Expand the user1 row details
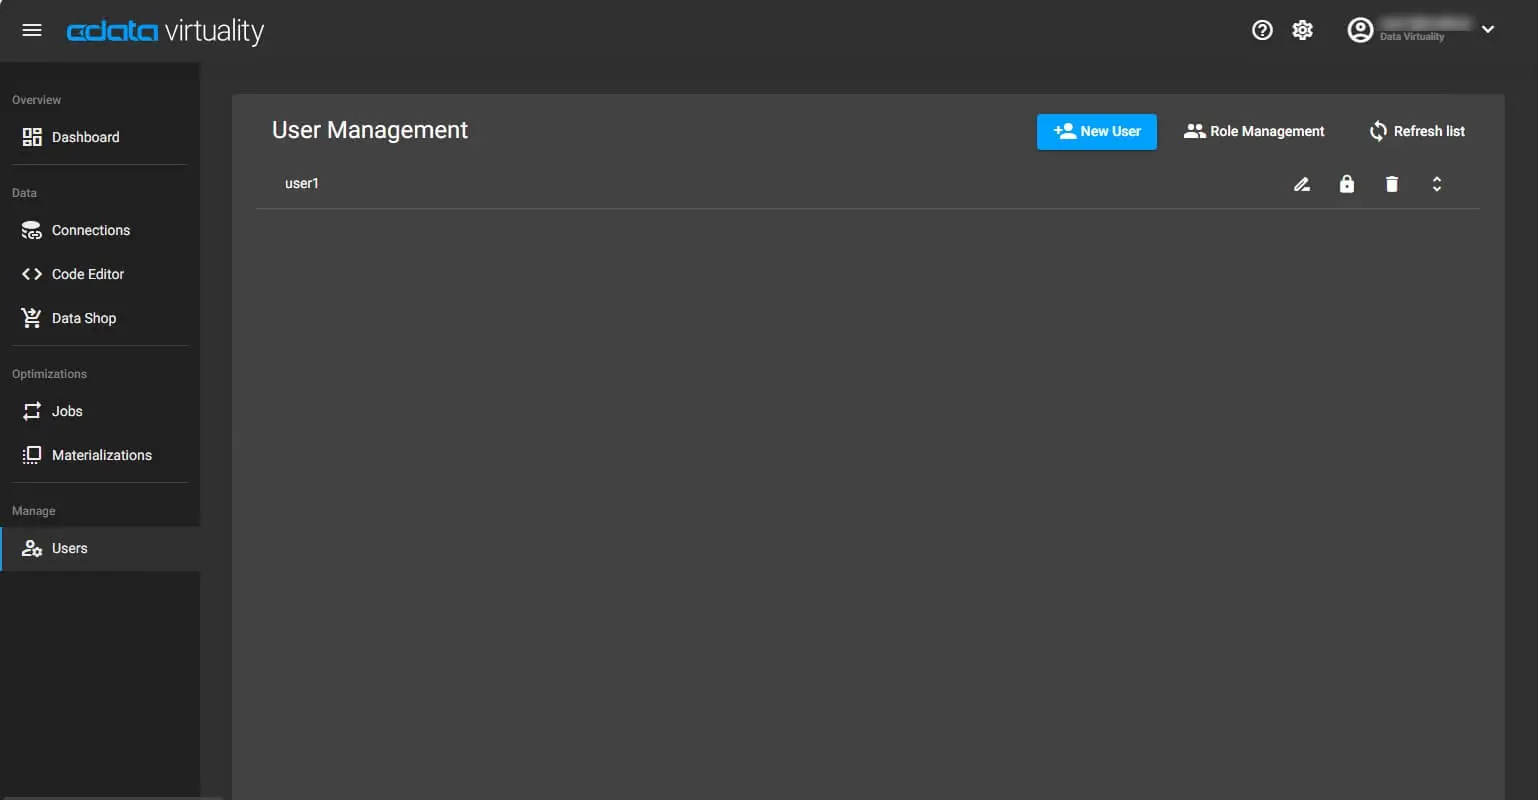Image resolution: width=1538 pixels, height=800 pixels. 1437,184
